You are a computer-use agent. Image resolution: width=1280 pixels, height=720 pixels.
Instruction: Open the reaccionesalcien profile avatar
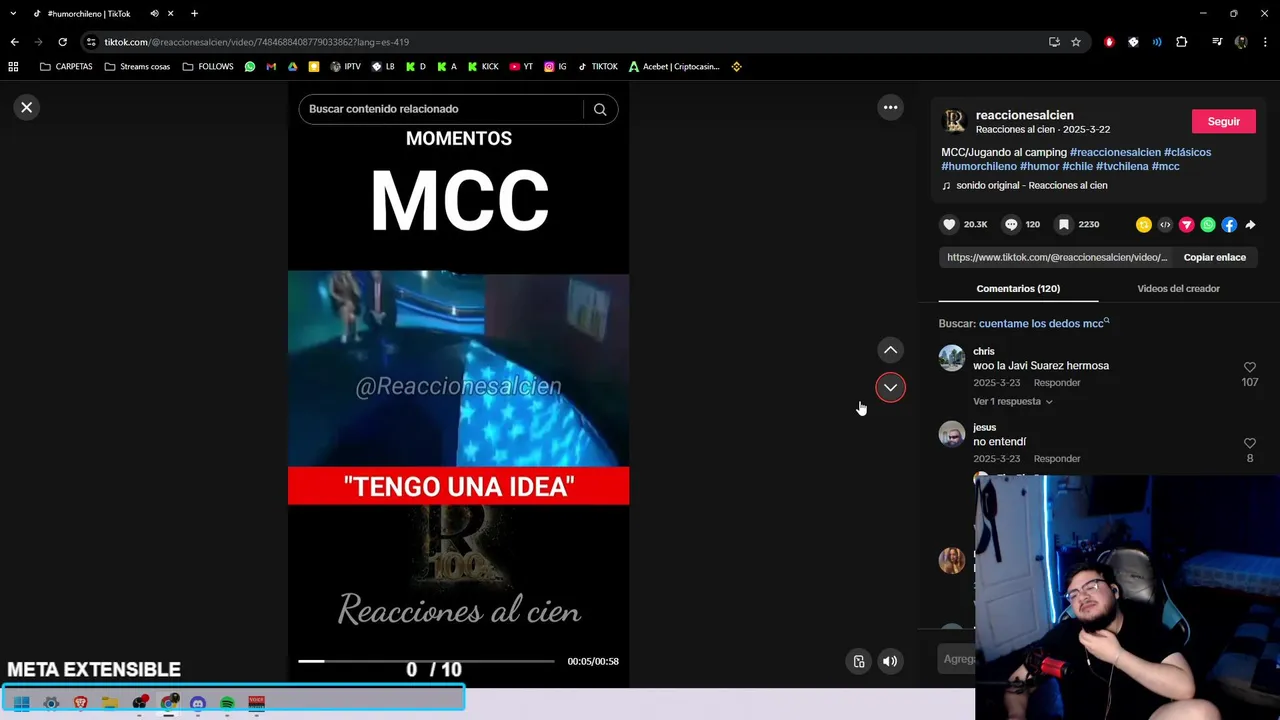click(955, 121)
